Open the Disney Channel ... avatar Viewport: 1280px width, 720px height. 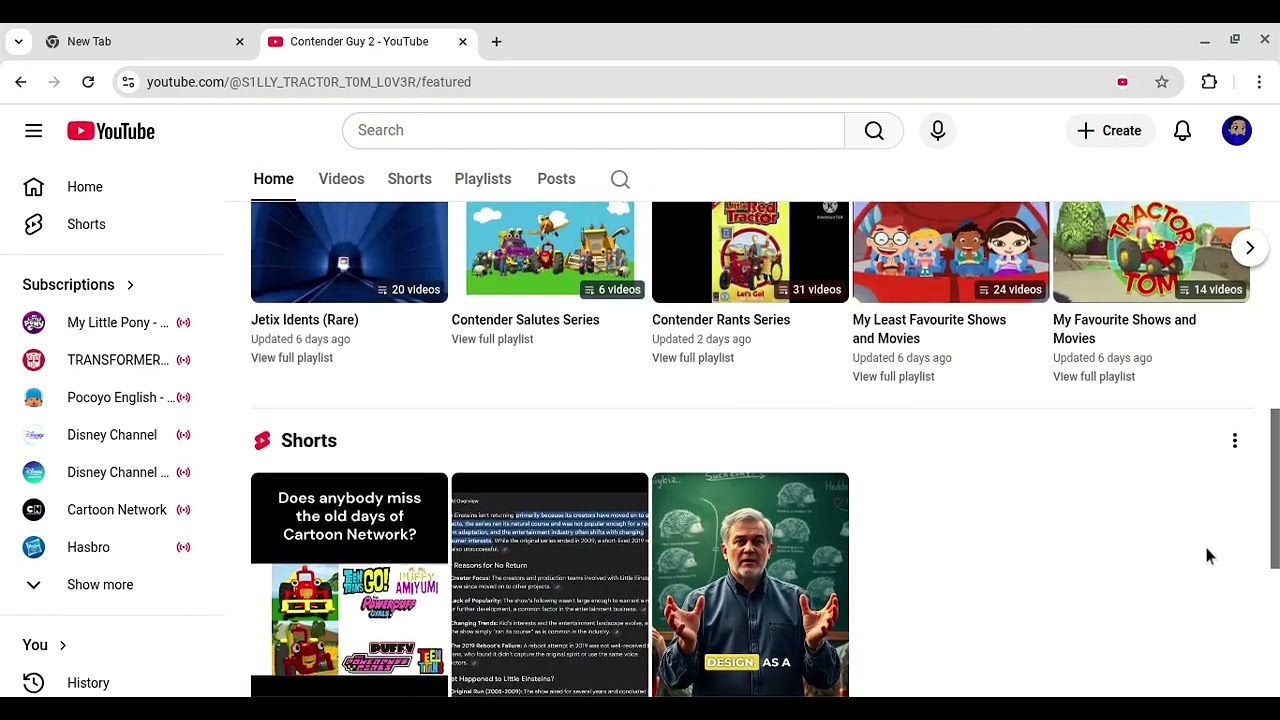(34, 472)
